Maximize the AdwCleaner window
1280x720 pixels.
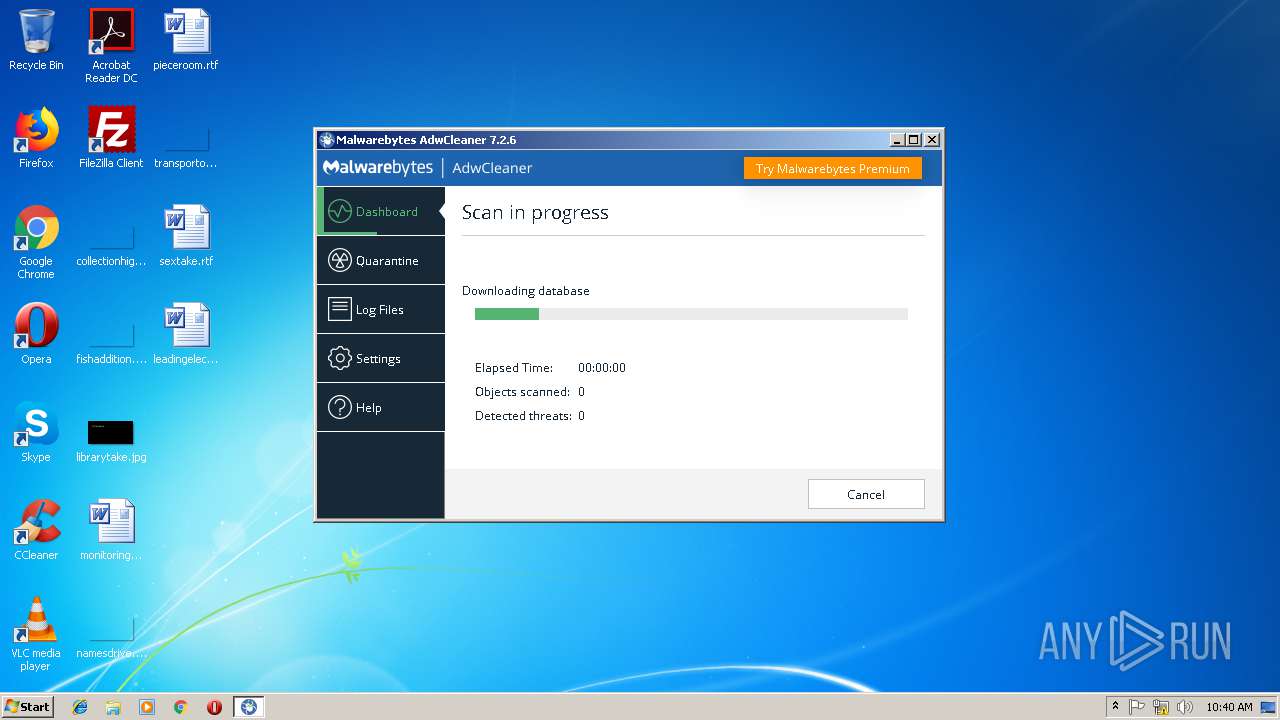(914, 140)
